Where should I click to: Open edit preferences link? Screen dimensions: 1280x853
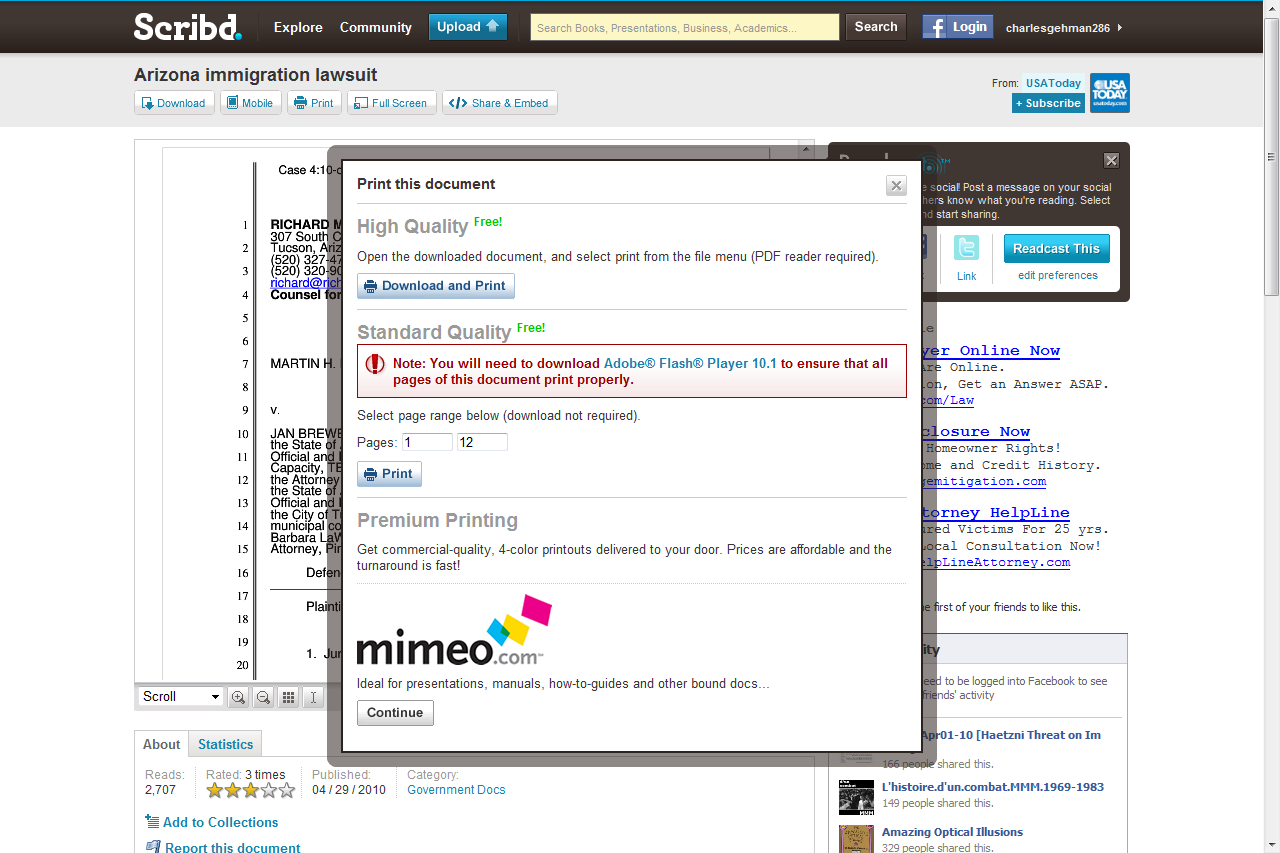click(x=1058, y=275)
